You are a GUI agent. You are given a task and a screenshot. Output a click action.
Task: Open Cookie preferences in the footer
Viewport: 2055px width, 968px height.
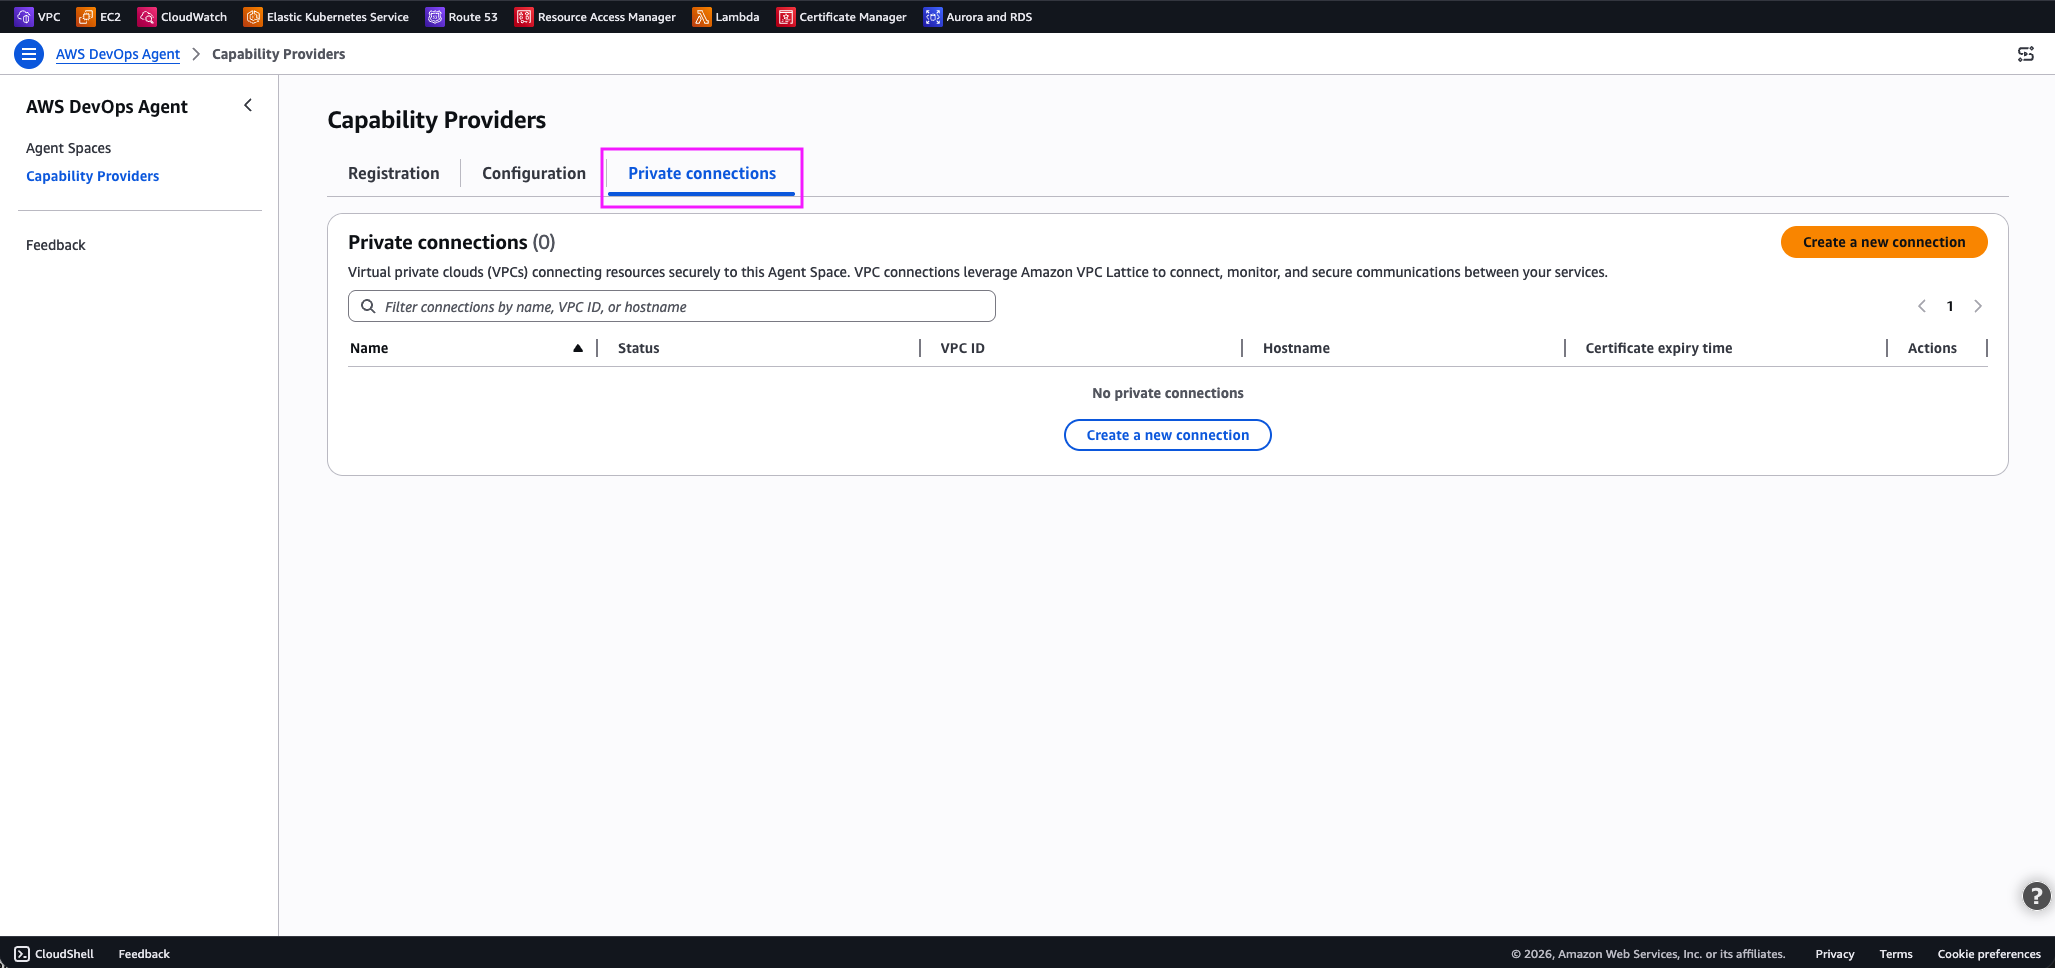click(x=1989, y=954)
